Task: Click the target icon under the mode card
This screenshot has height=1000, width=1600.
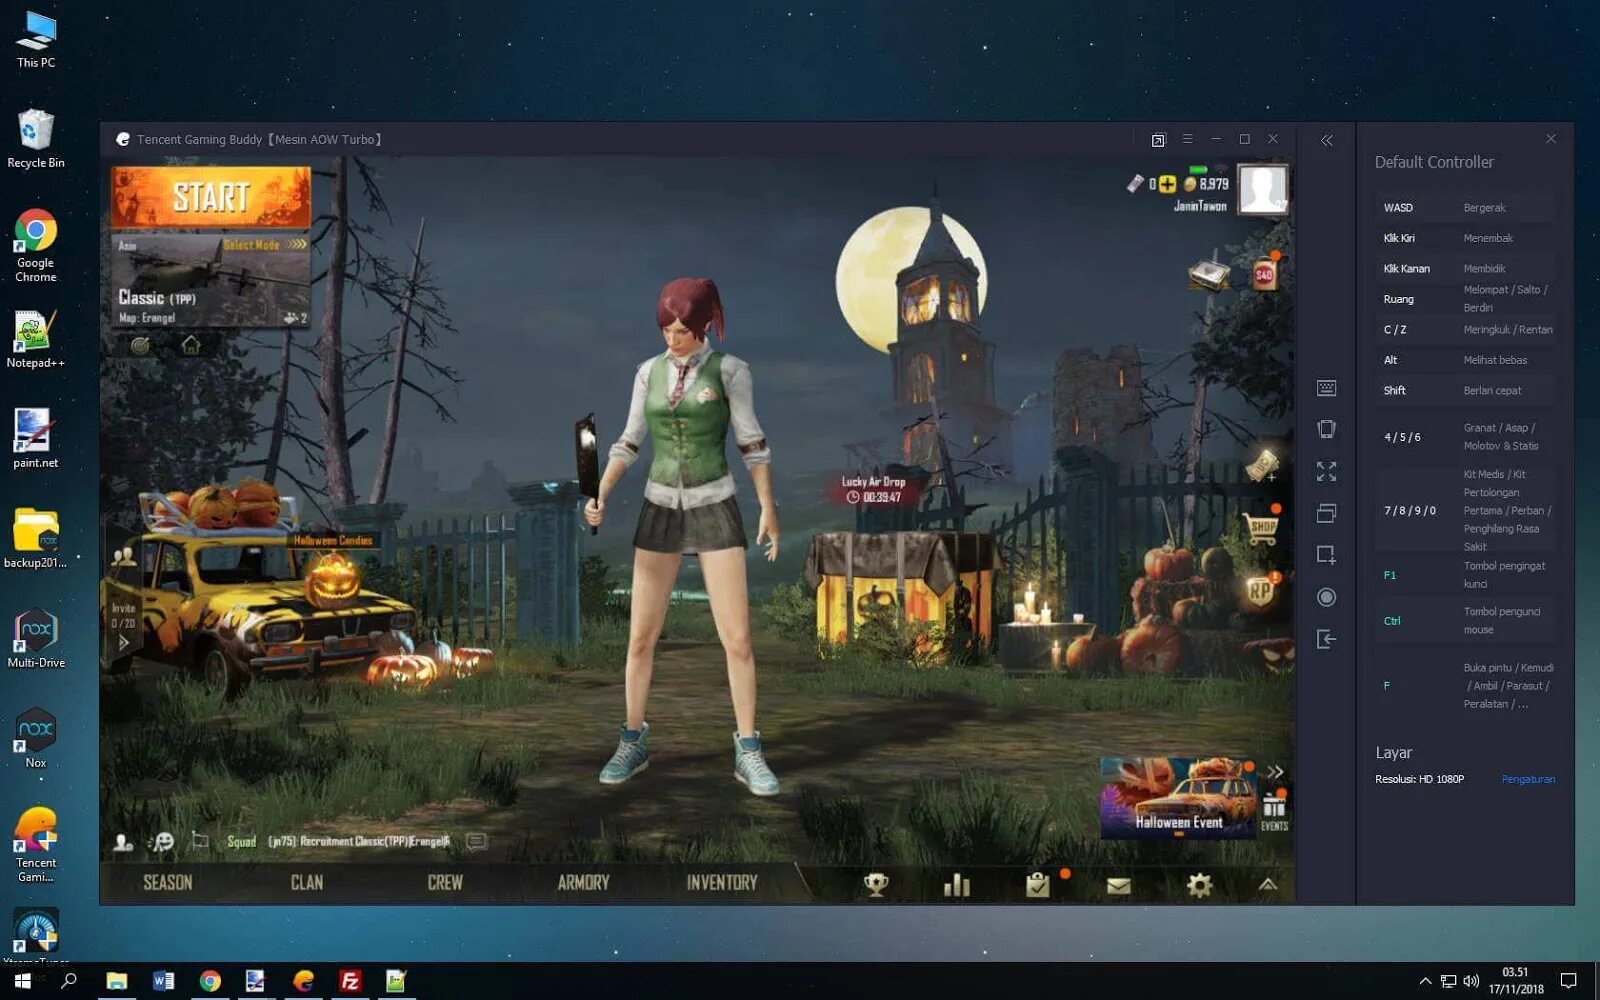Action: [x=141, y=345]
